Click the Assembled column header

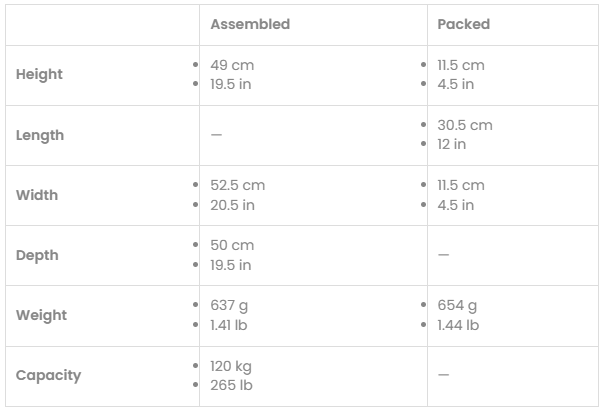[249, 24]
